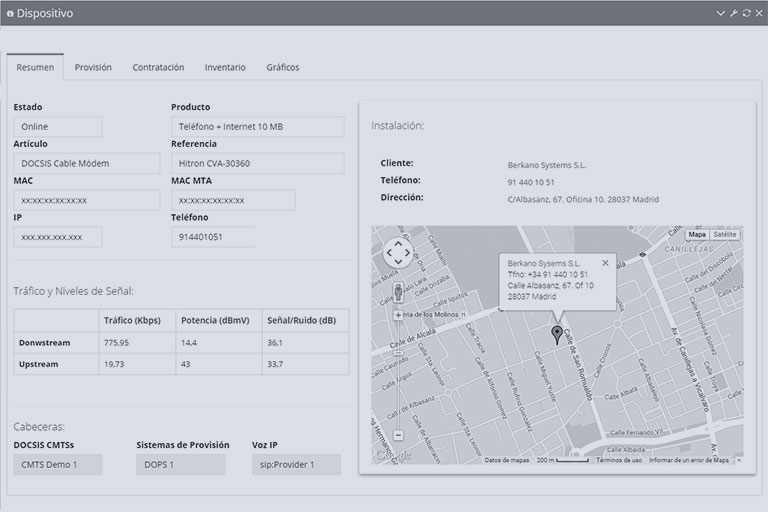Select the Artículo field DOCSIS Cable Módem
Viewport: 768px width, 512px height.
(87, 163)
